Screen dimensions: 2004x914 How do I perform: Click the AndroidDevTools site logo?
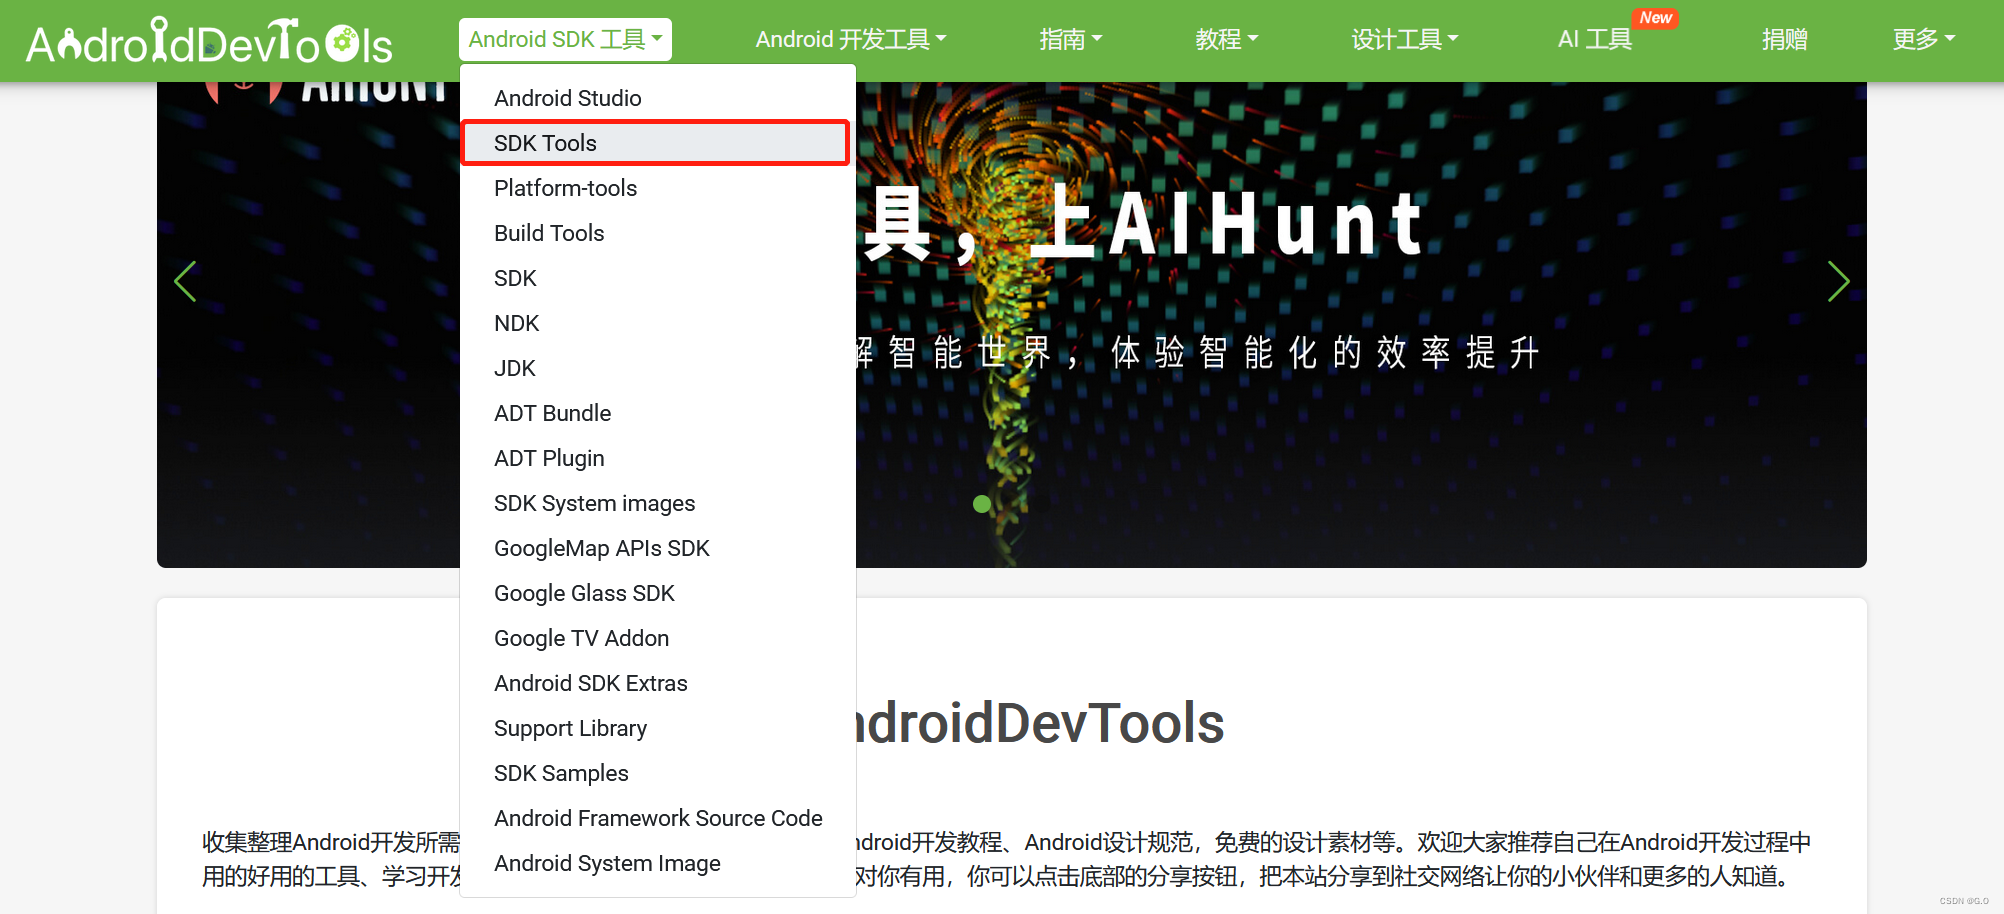click(x=209, y=41)
